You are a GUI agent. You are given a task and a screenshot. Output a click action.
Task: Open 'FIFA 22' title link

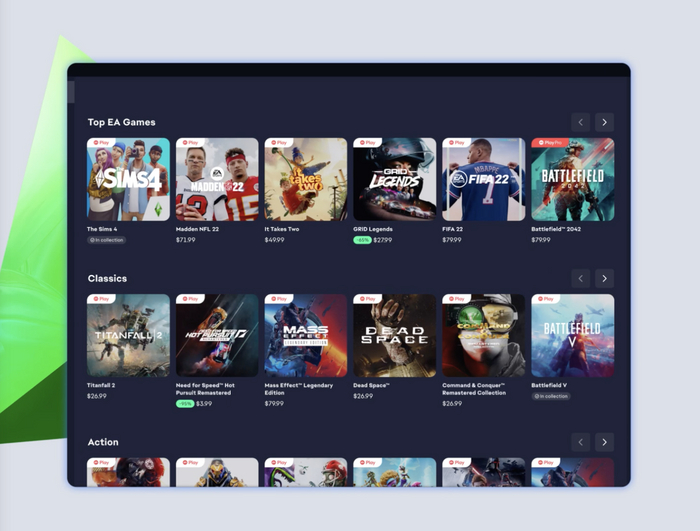tap(453, 229)
